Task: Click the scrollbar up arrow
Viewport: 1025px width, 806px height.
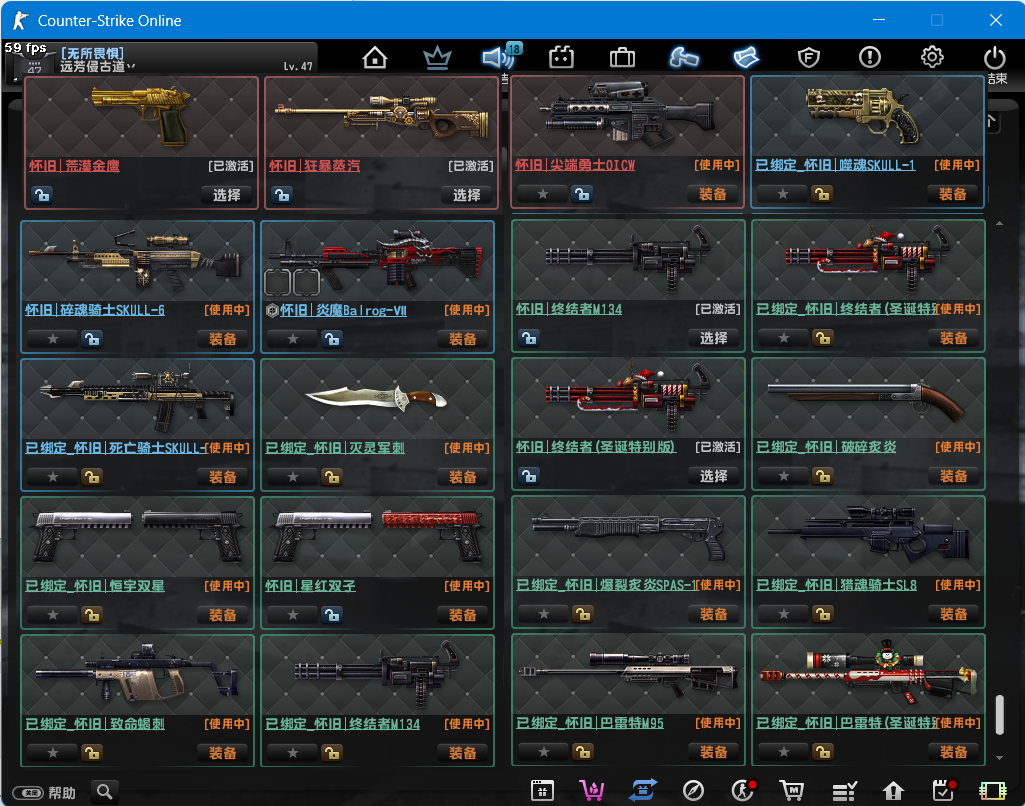Action: (999, 224)
